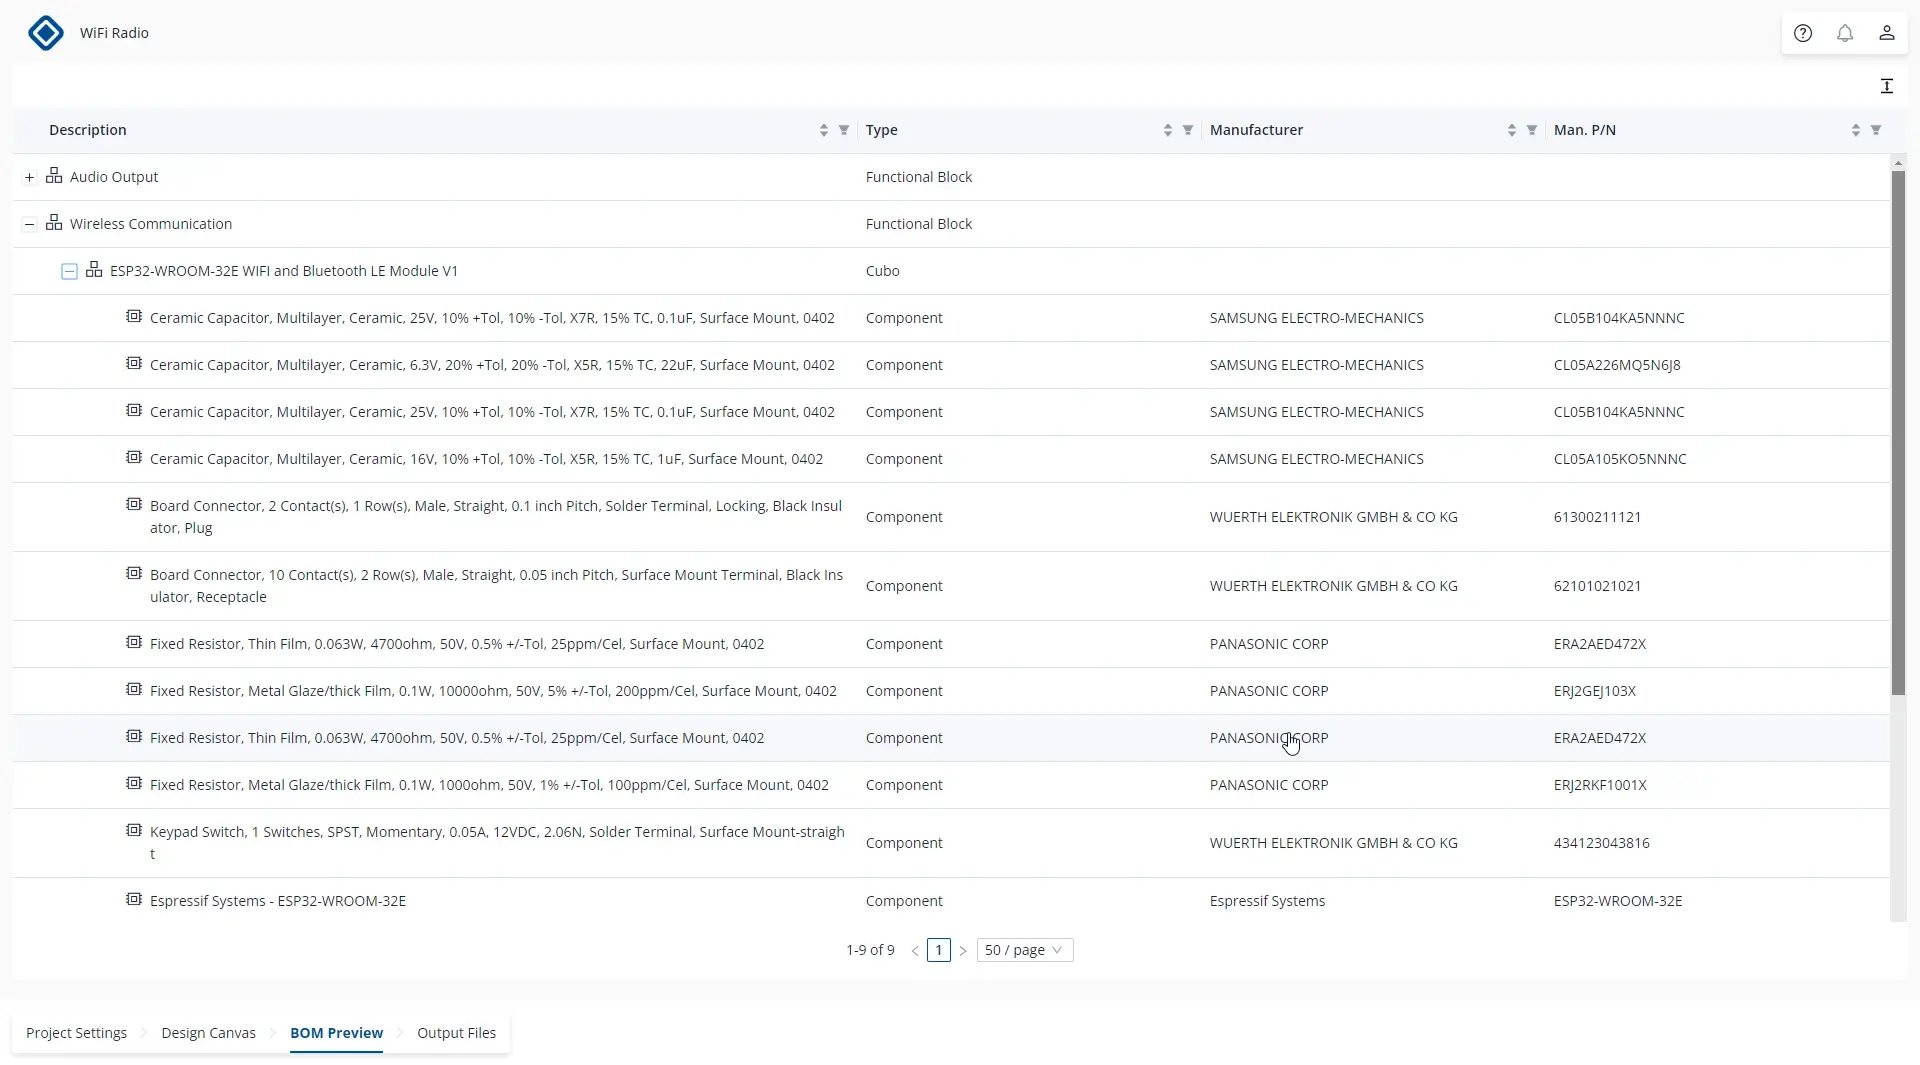Filter the Man. P/N column
The height and width of the screenshot is (1065, 1920).
click(x=1875, y=130)
